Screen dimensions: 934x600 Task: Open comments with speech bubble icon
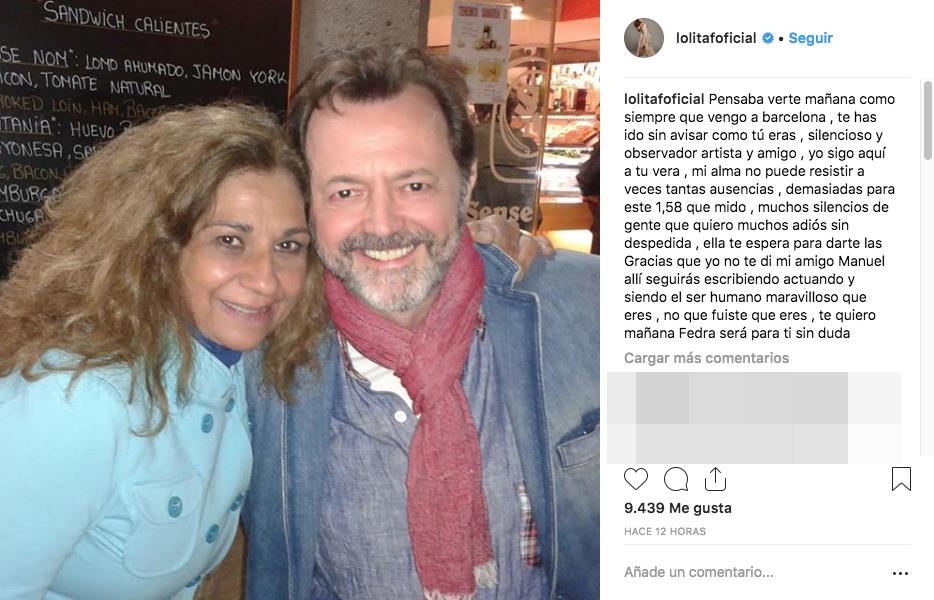click(676, 479)
